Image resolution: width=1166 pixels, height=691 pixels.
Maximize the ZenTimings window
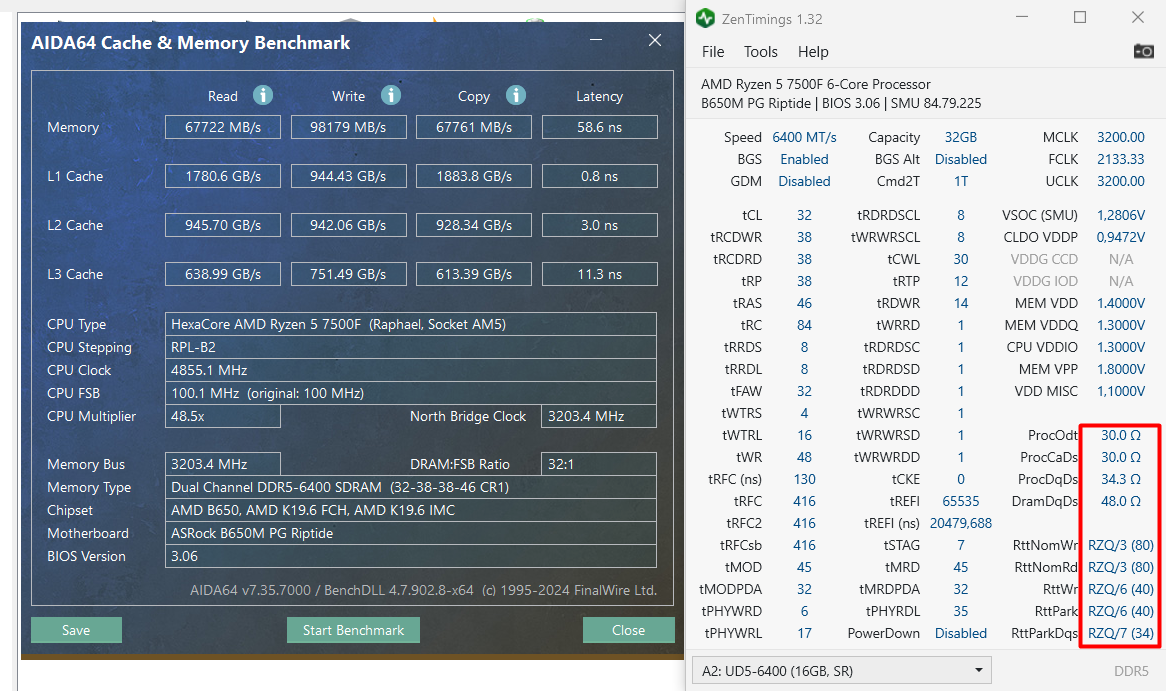pos(1080,17)
